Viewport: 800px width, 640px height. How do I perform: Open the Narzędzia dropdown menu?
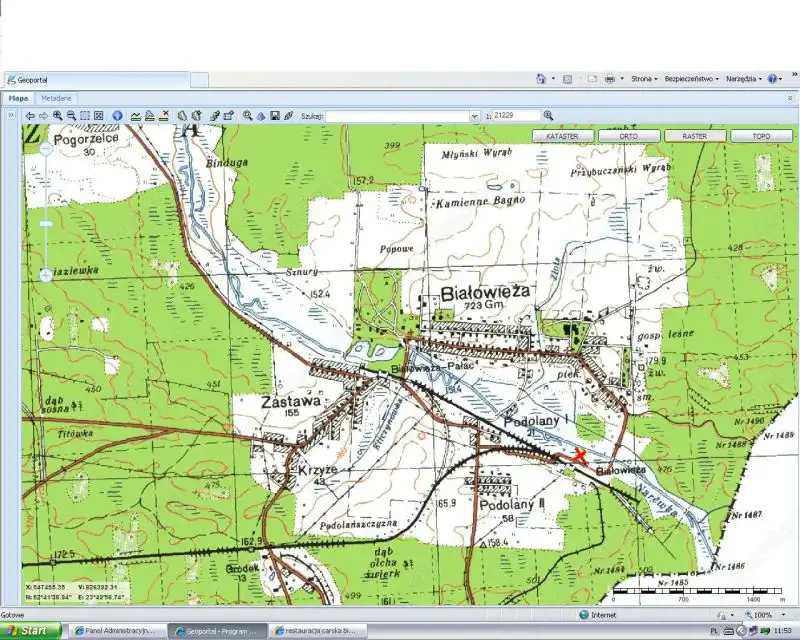click(x=743, y=78)
